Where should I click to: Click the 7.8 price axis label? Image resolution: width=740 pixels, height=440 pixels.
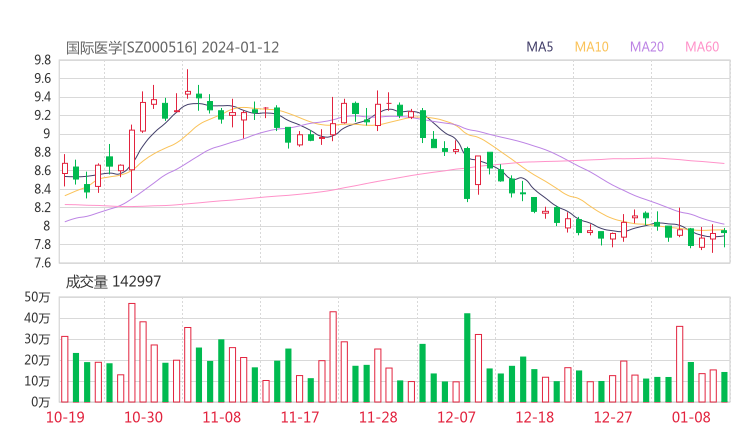click(42, 245)
